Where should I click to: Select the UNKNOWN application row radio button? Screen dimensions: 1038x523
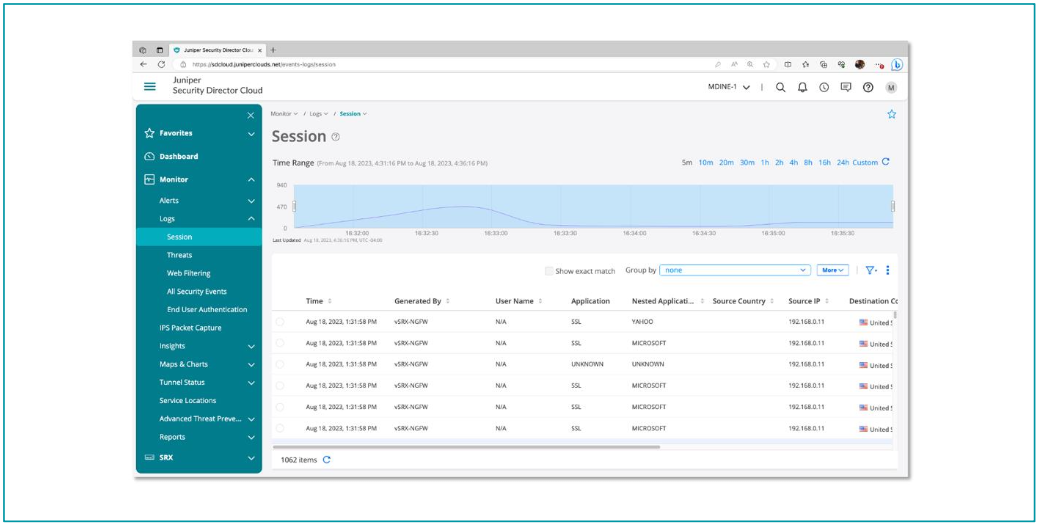tap(280, 365)
